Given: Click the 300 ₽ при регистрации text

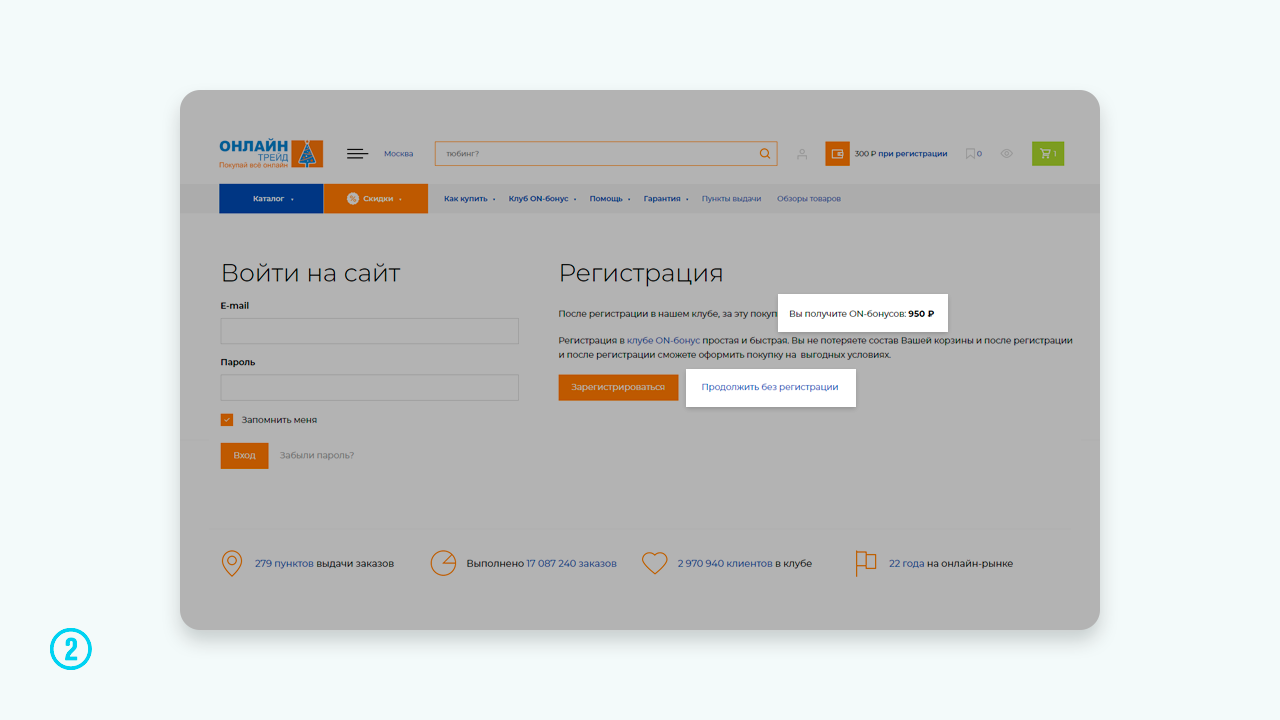Looking at the screenshot, I should pyautogui.click(x=900, y=154).
